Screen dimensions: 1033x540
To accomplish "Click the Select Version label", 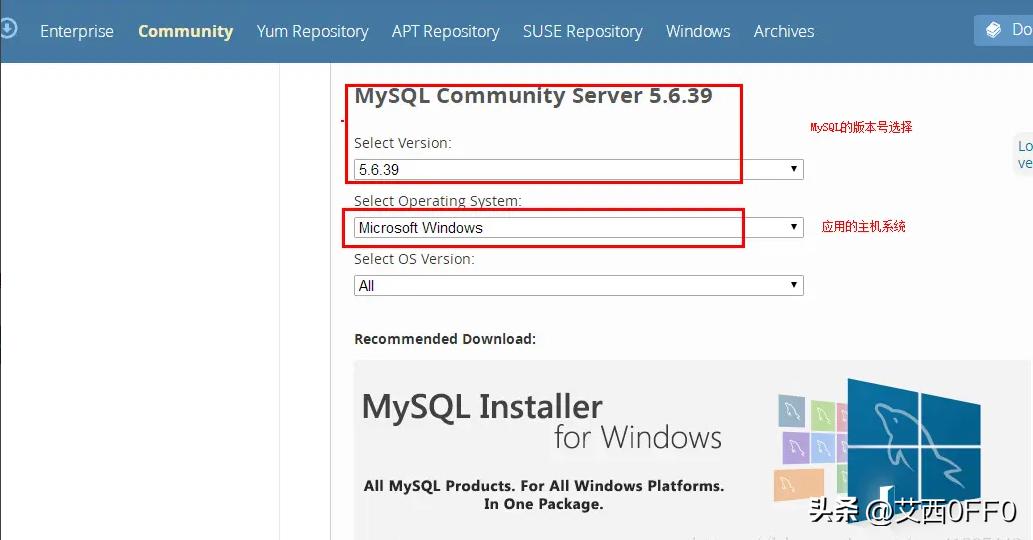I will (403, 143).
